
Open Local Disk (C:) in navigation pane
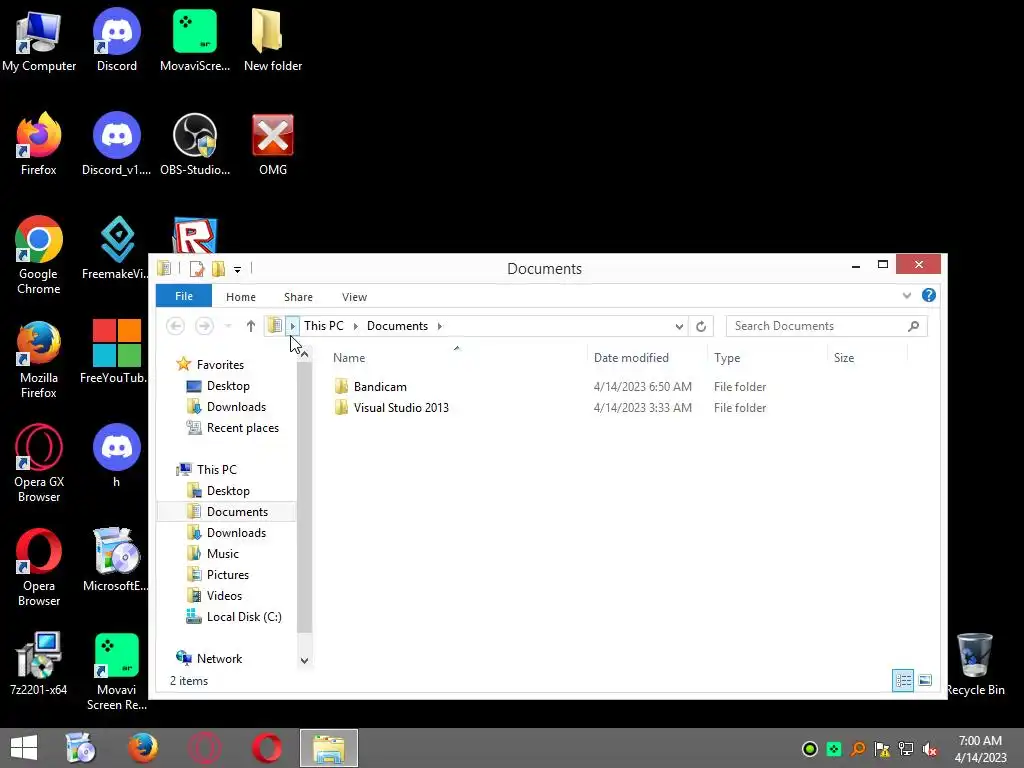(244, 616)
